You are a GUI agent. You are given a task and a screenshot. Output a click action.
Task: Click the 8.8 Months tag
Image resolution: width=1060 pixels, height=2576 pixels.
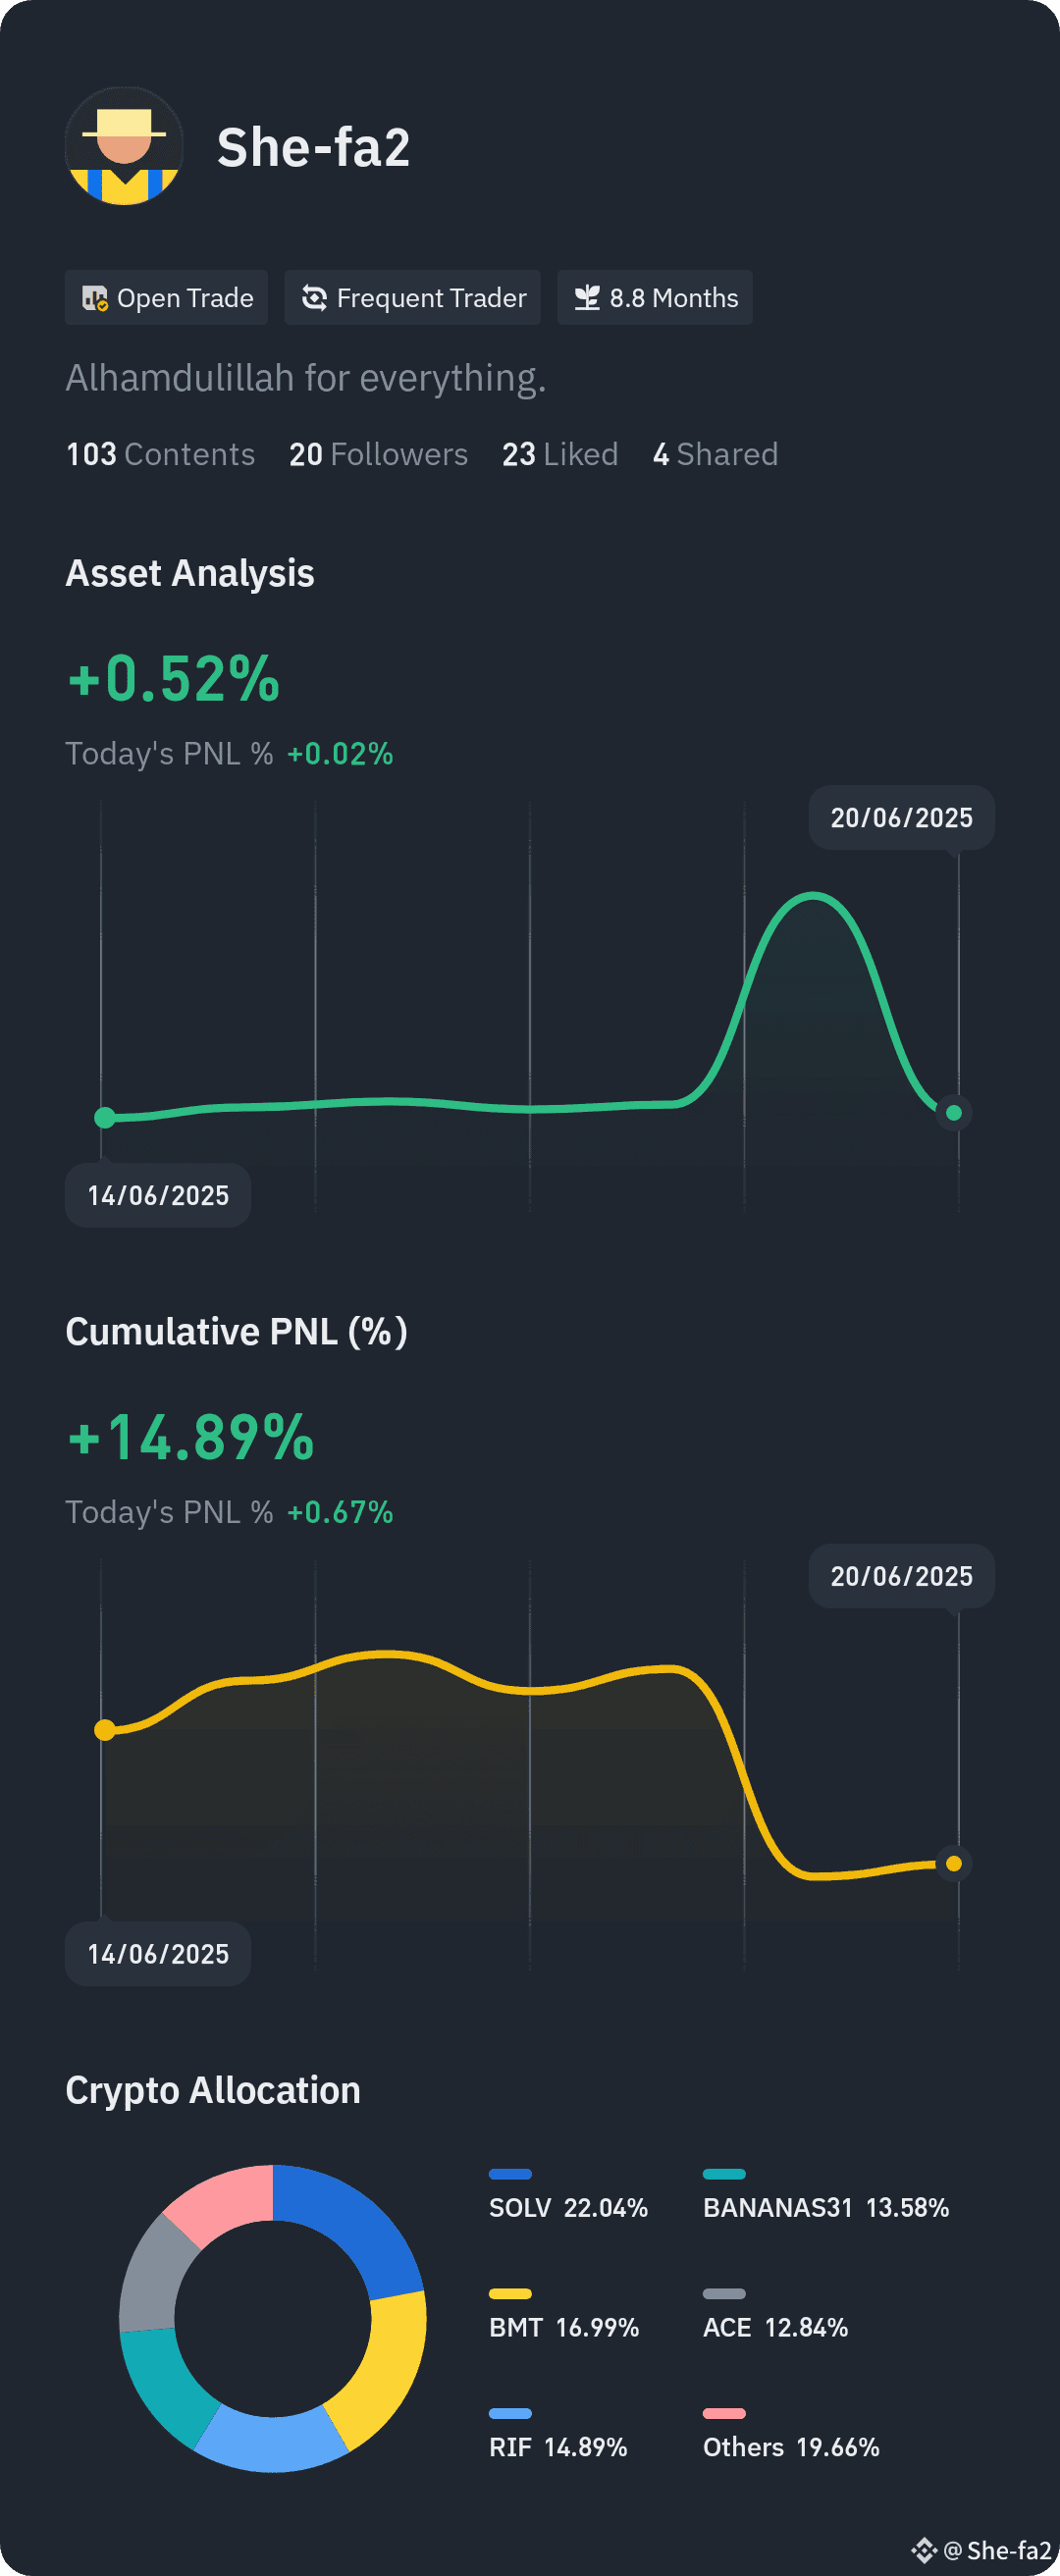tap(655, 298)
